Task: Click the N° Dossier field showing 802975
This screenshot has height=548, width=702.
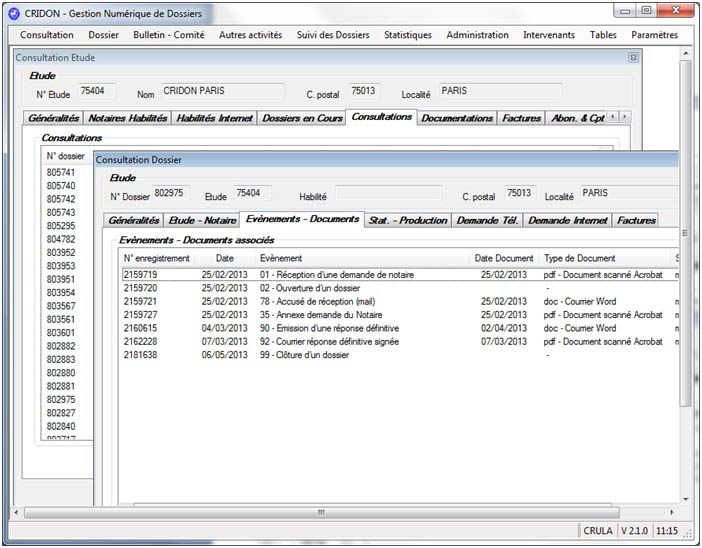Action: pyautogui.click(x=171, y=193)
